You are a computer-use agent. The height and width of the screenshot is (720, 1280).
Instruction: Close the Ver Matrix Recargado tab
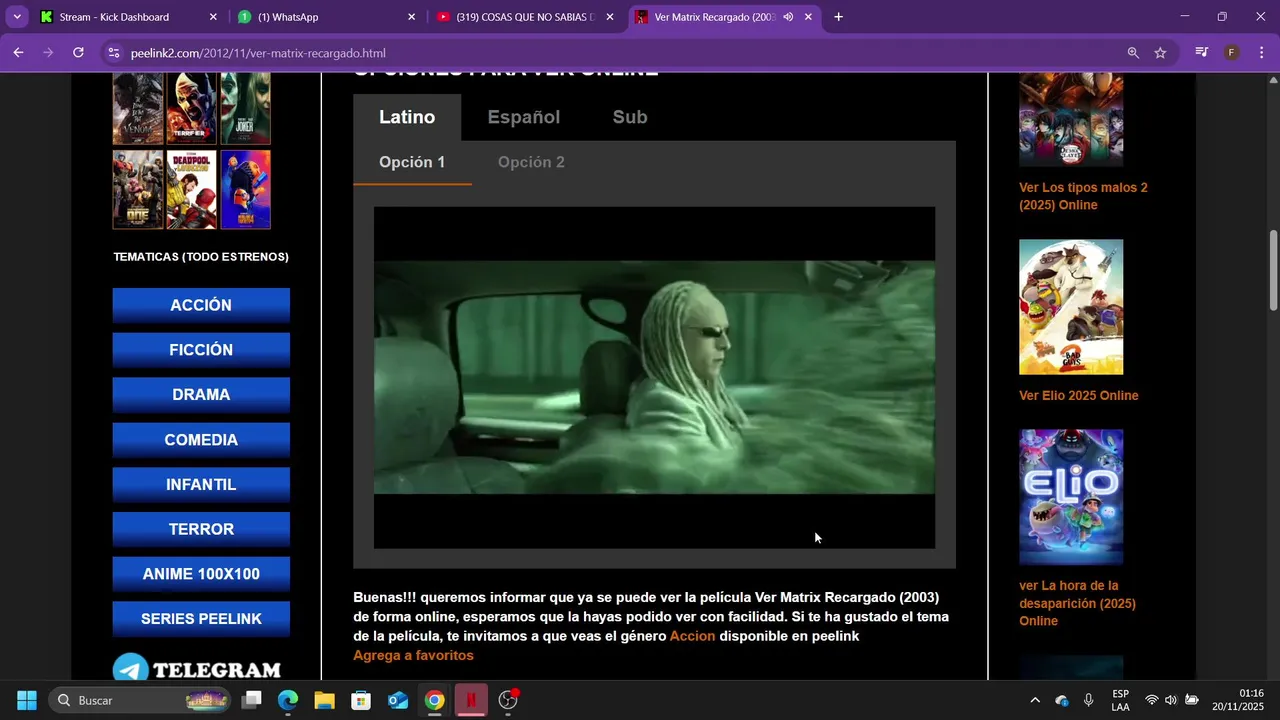tap(808, 17)
